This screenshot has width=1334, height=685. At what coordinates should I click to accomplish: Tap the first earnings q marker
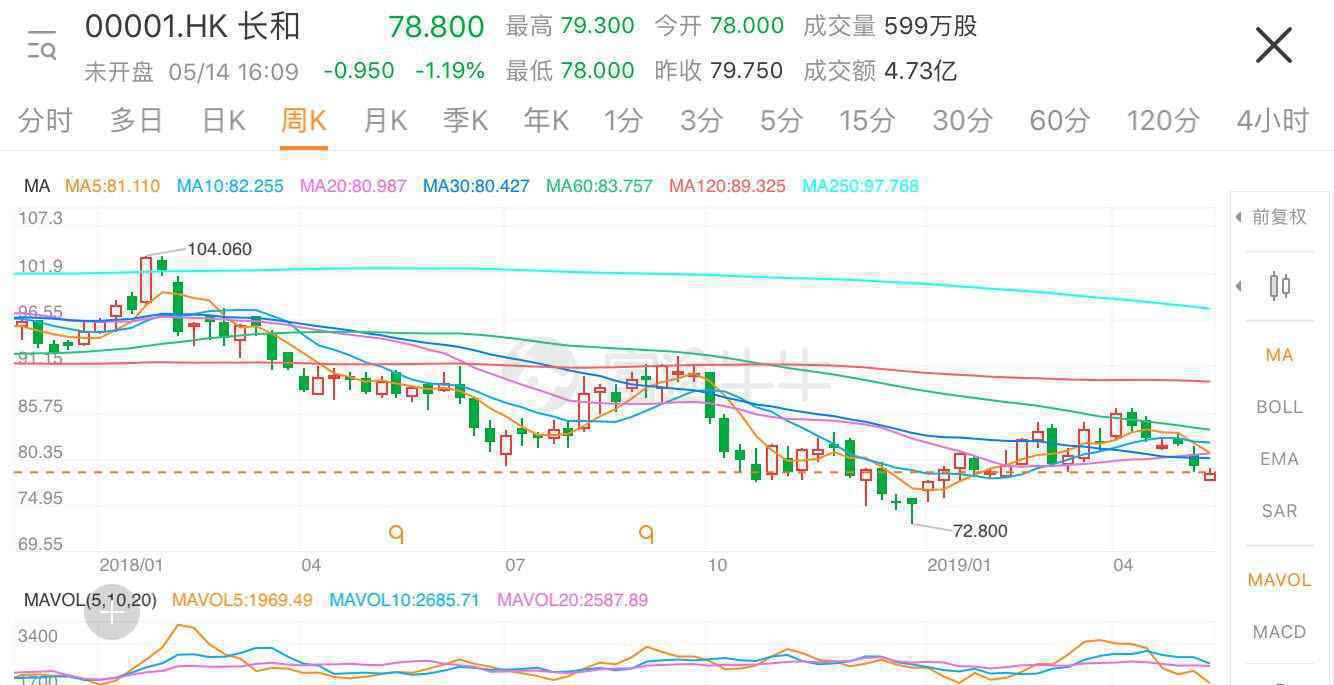click(x=396, y=534)
